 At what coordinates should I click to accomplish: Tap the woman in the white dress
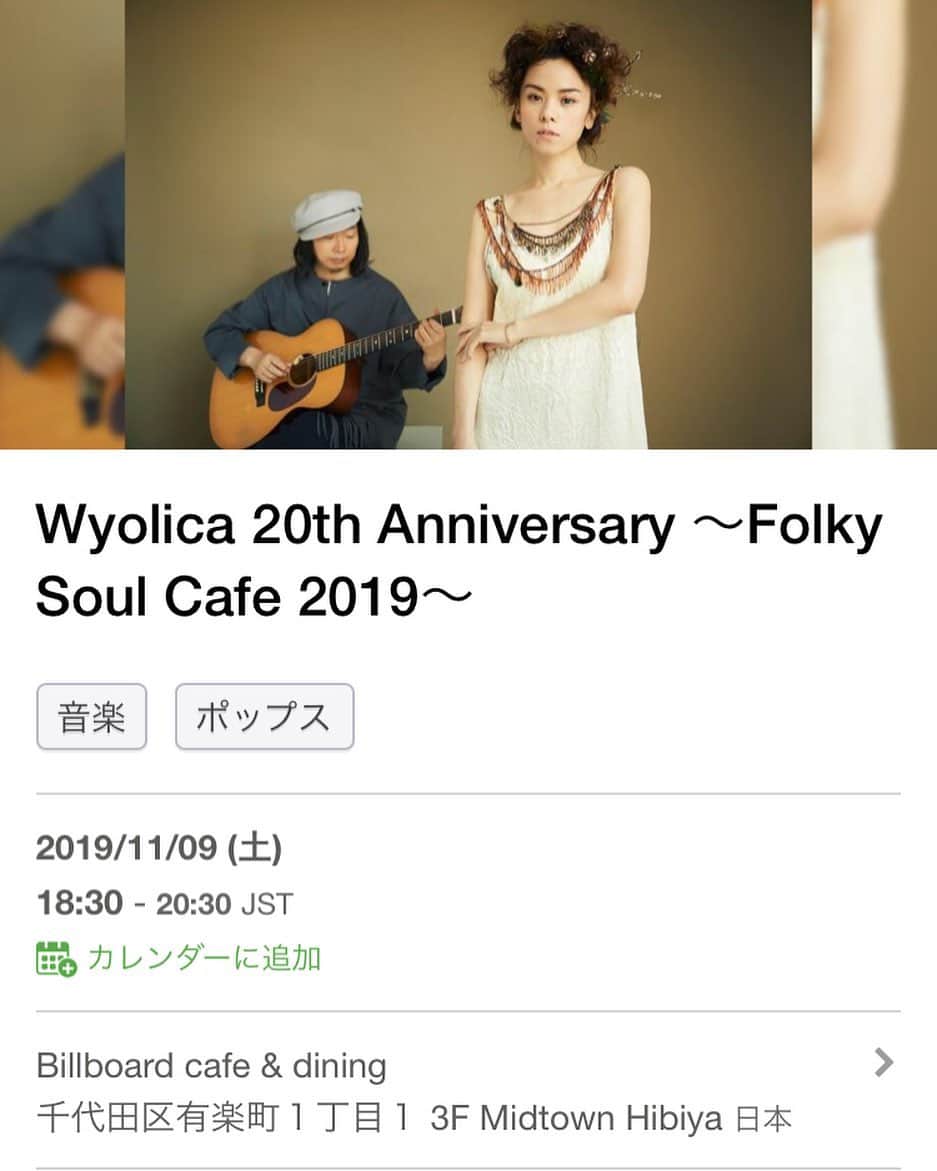click(556, 239)
